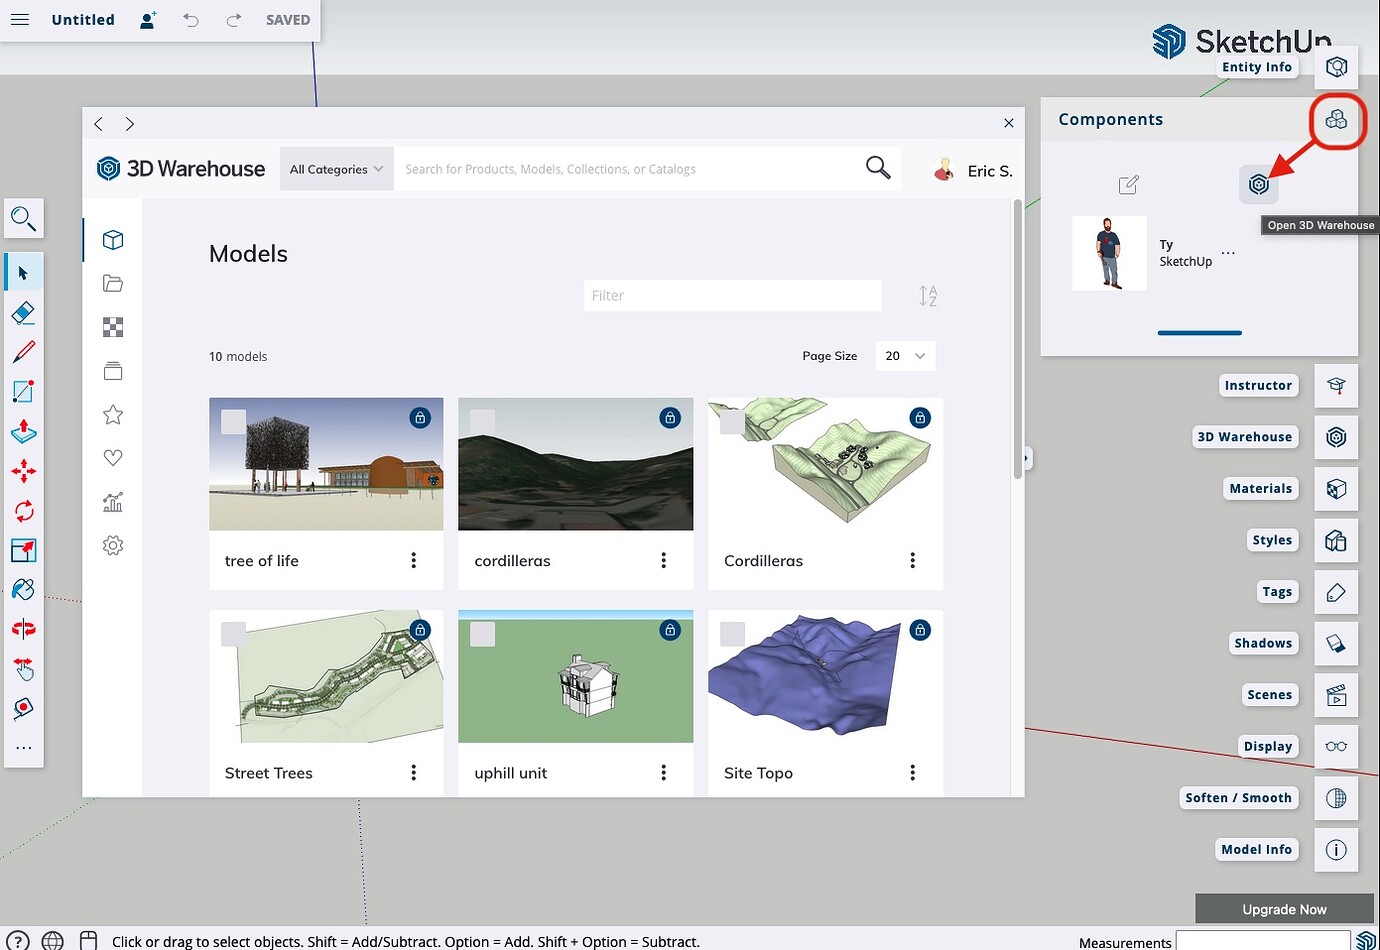Click the Upgrade Now button

point(1283,908)
